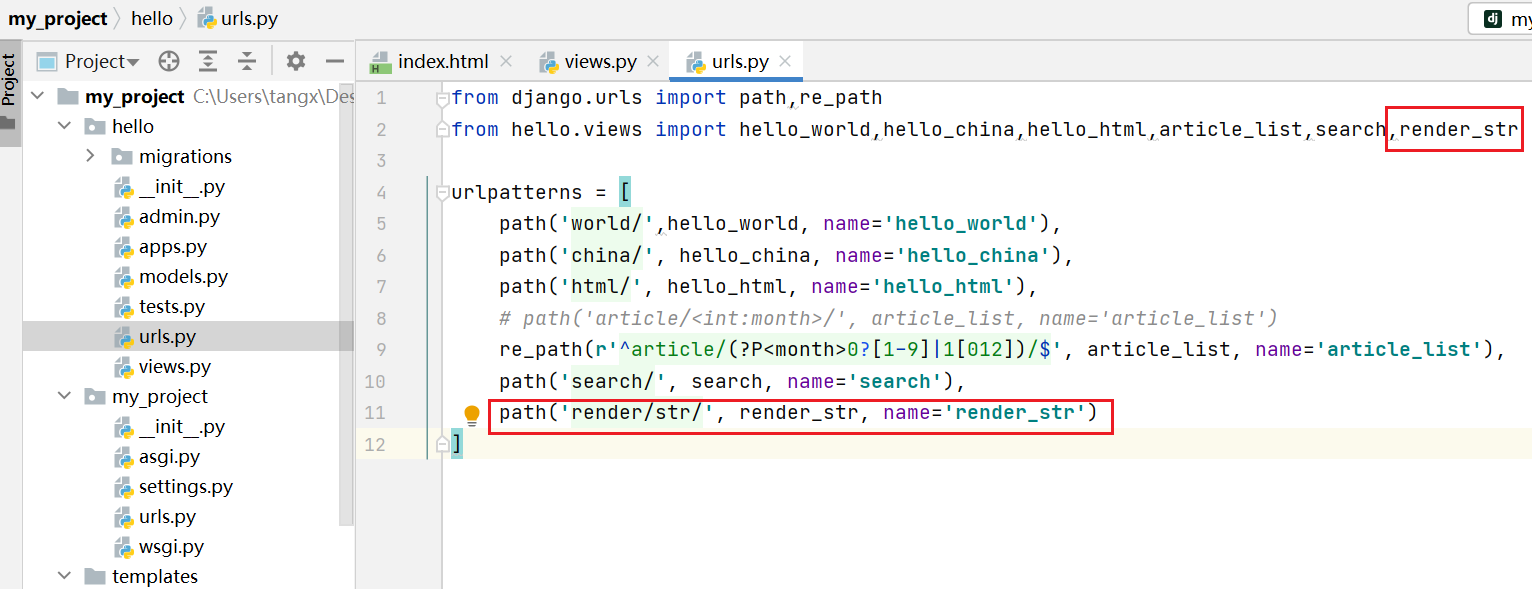The height and width of the screenshot is (589, 1532).
Task: Open the Django run configuration selector
Action: tap(1500, 18)
